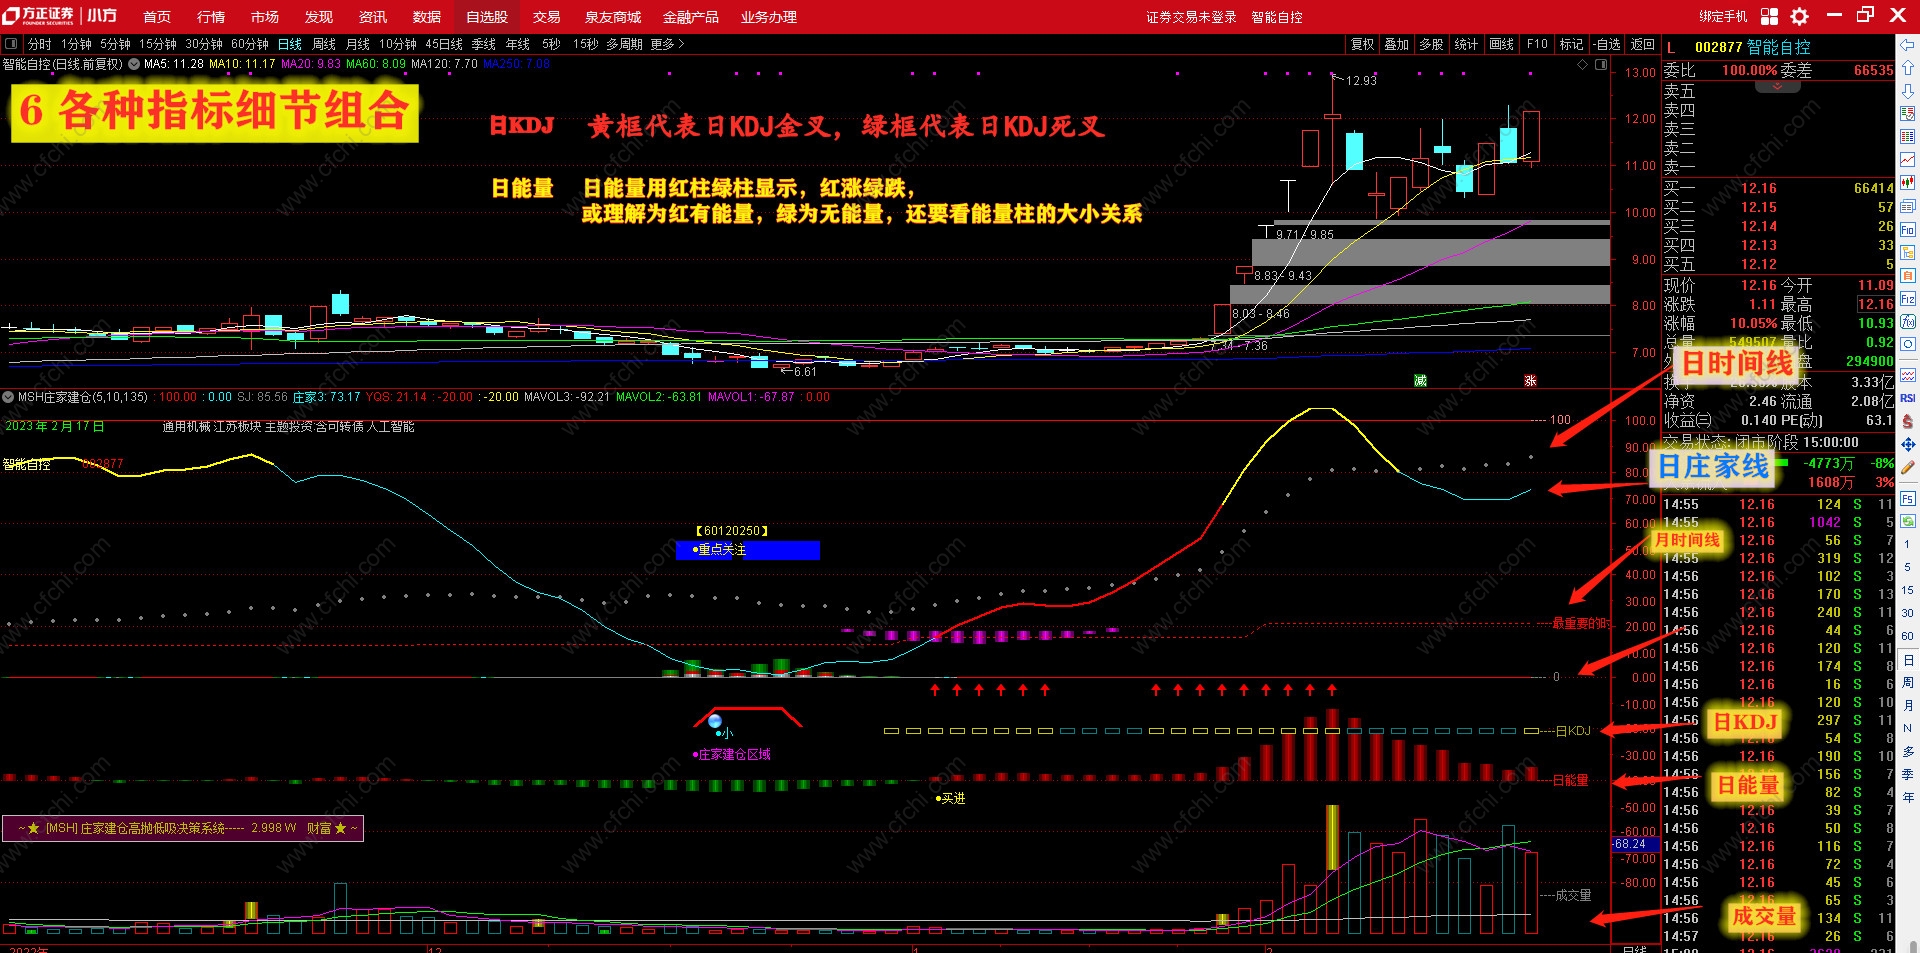The width and height of the screenshot is (1920, 953).
Task: Switch to the 自选股 tab
Action: point(487,17)
